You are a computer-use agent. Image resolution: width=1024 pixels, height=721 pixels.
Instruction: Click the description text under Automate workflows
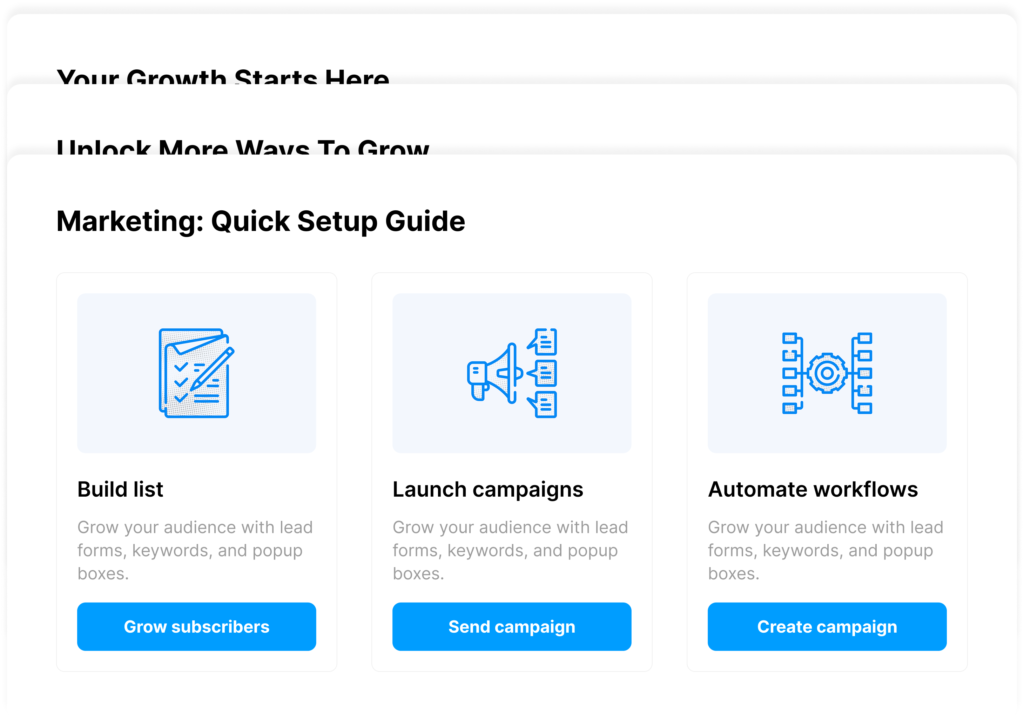825,550
